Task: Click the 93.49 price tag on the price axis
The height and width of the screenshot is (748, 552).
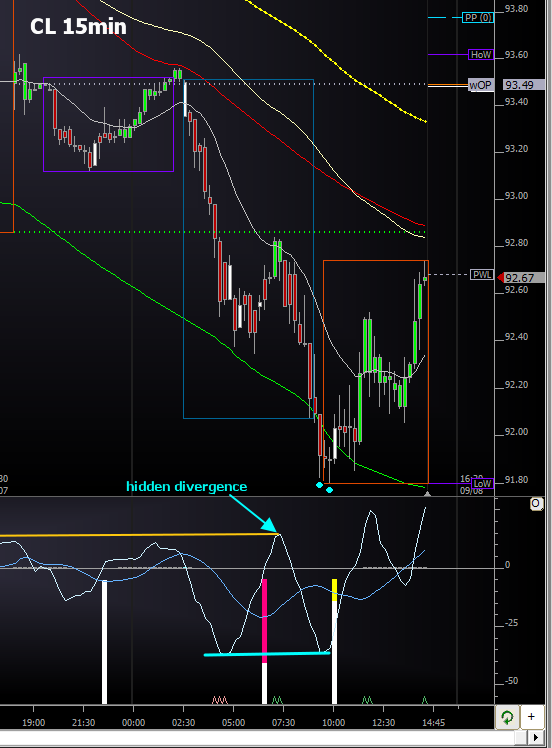Action: [x=523, y=85]
